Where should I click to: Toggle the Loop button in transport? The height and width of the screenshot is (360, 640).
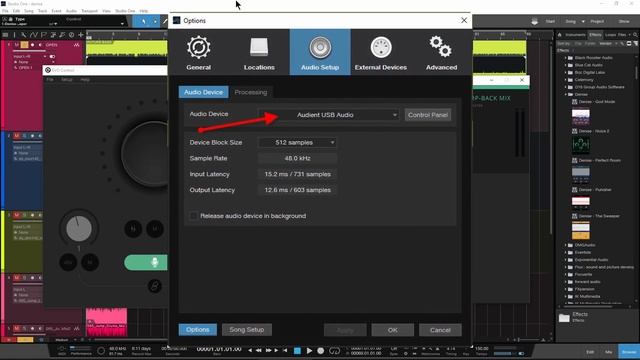click(334, 351)
